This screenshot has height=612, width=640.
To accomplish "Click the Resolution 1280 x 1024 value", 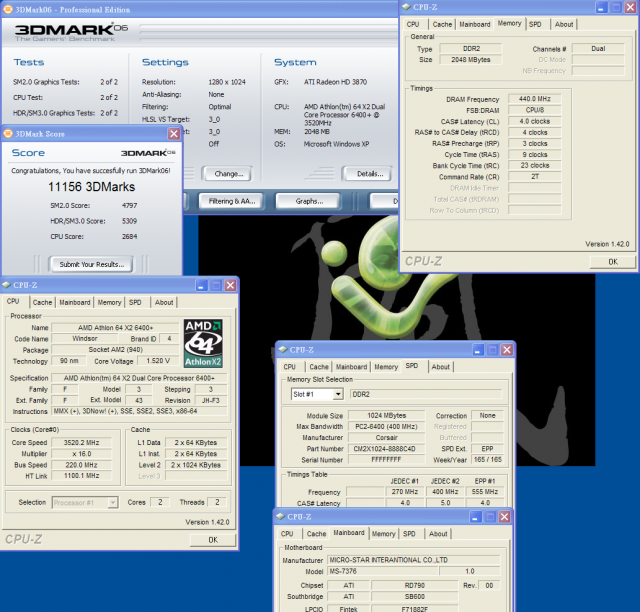I will pyautogui.click(x=227, y=82).
